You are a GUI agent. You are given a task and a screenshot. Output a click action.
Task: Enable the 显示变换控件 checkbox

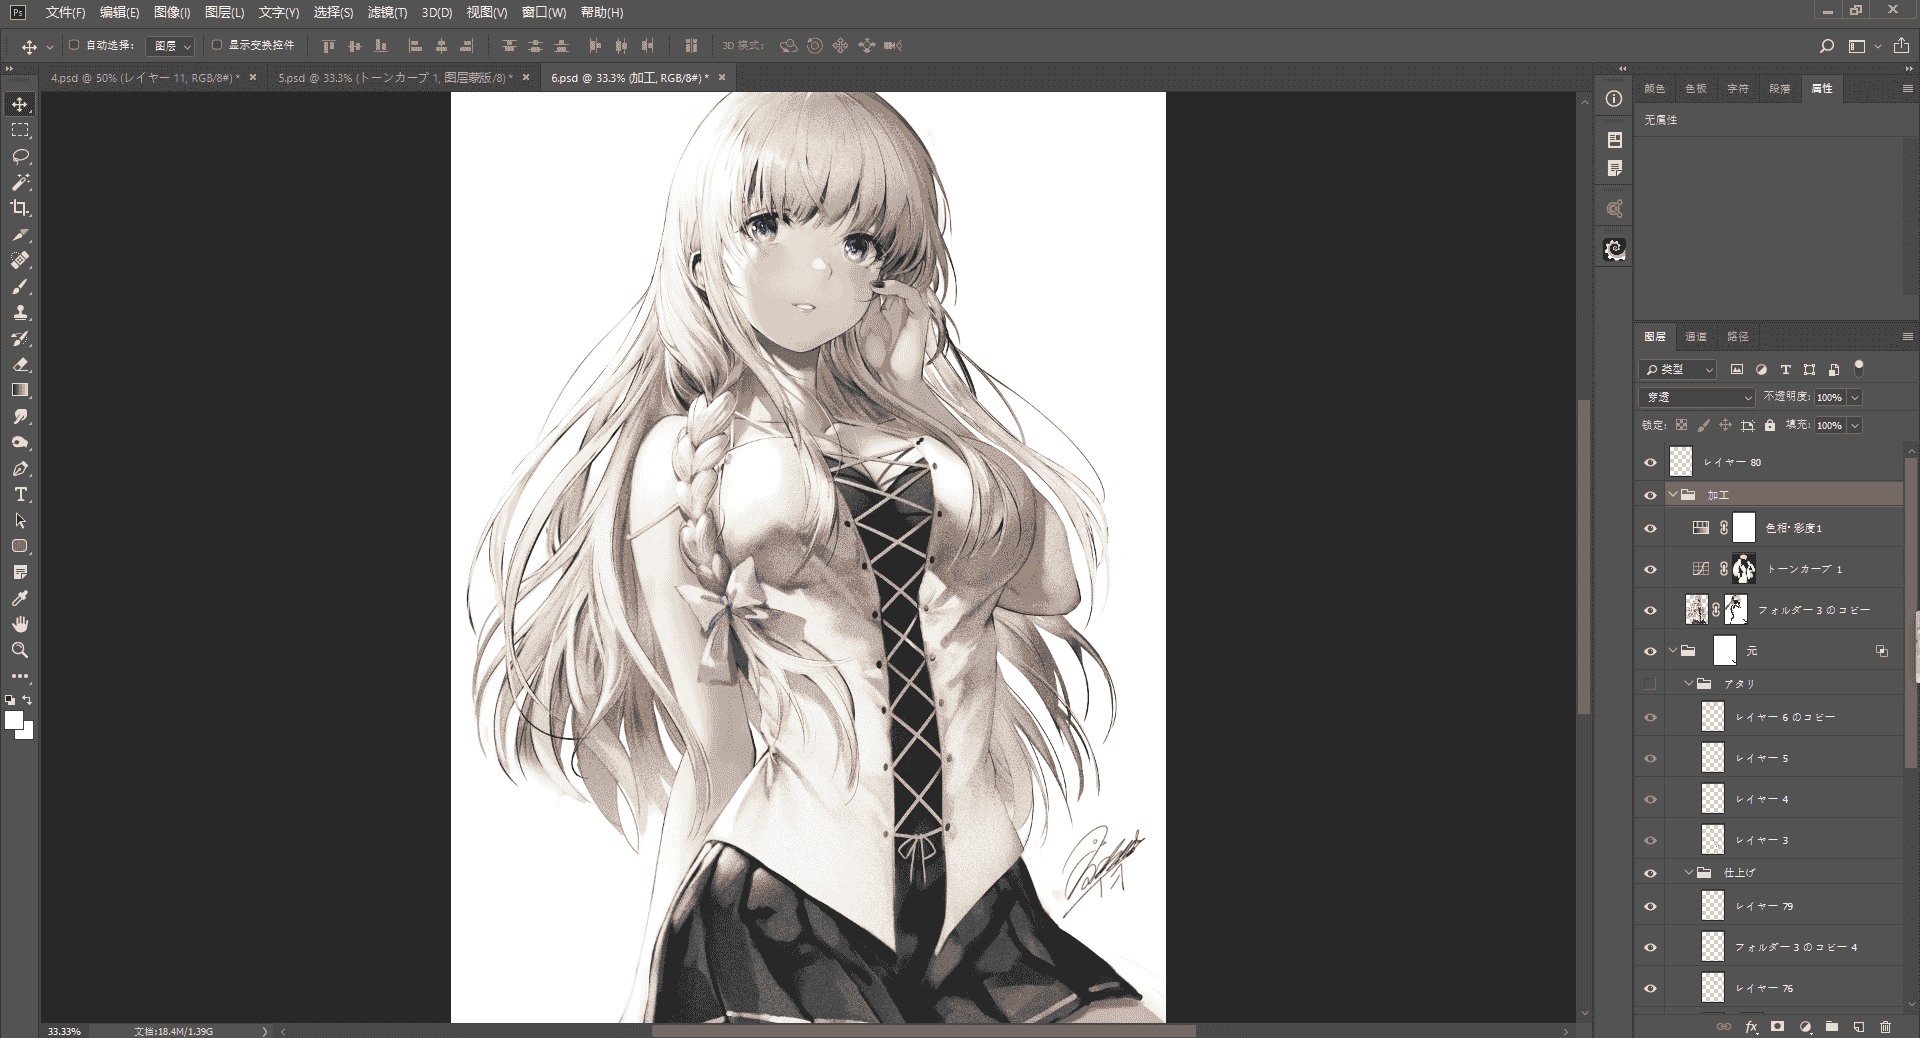click(x=217, y=45)
